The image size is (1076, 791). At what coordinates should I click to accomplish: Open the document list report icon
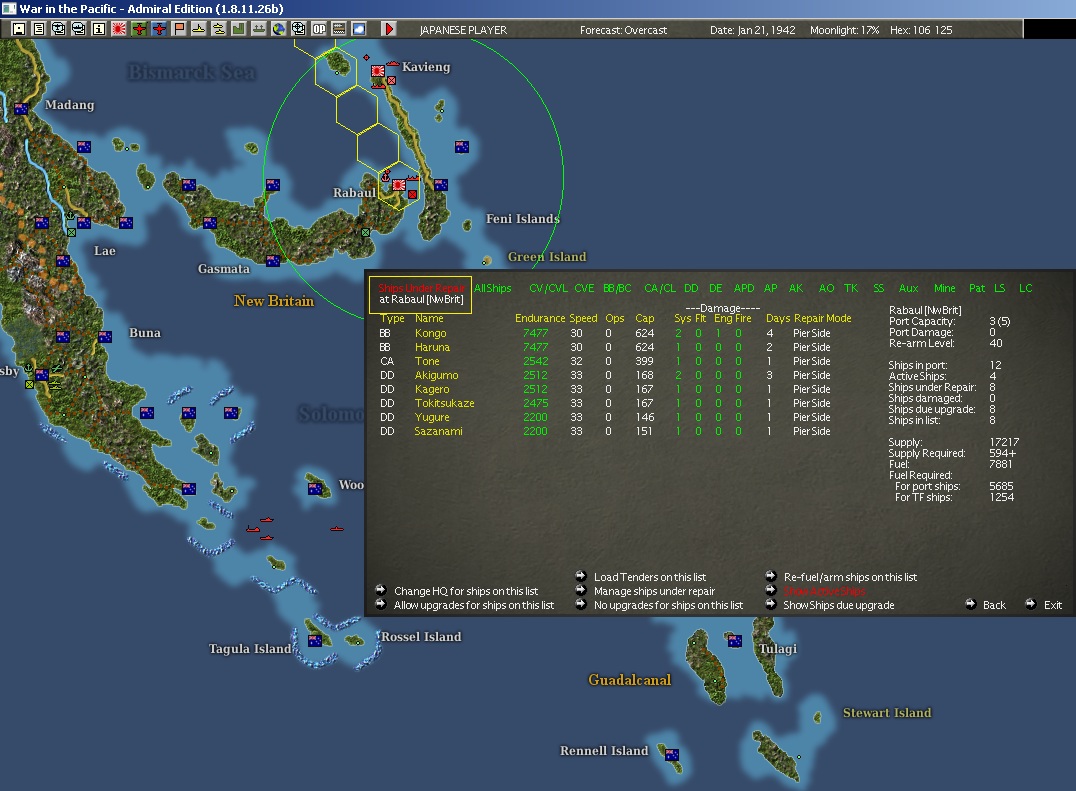38,29
